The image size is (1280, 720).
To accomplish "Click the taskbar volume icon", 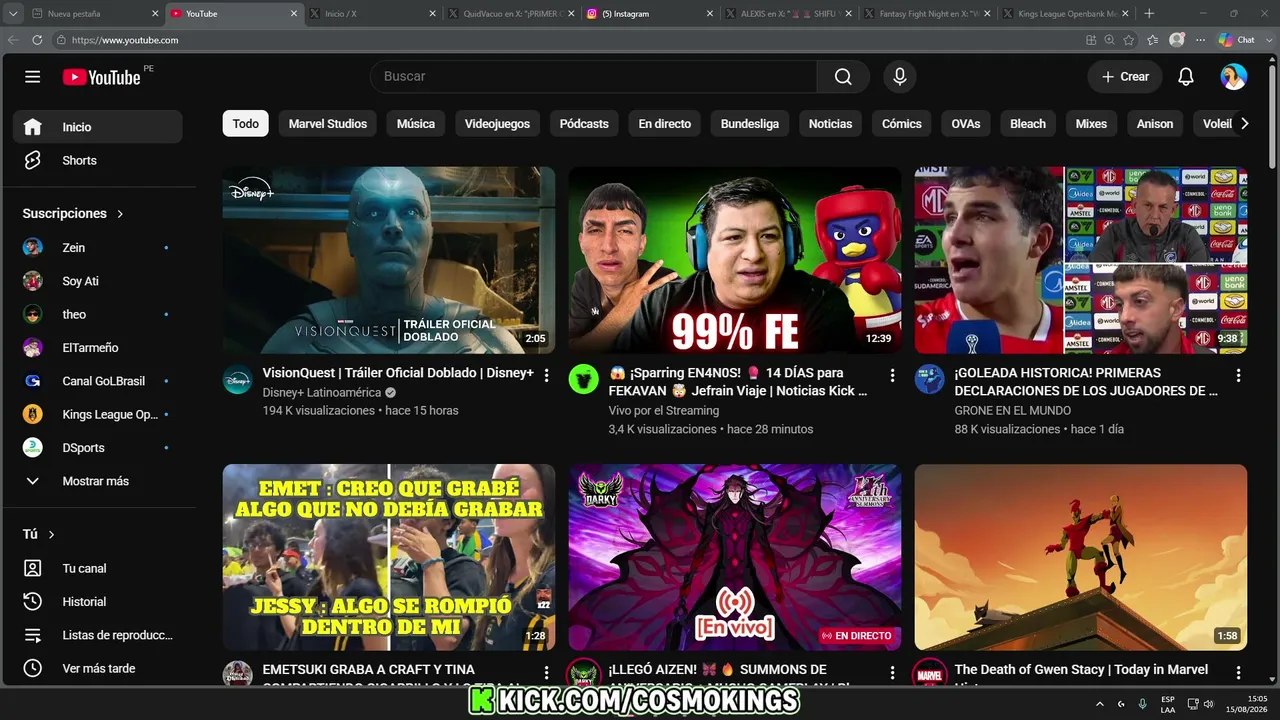I will pos(1209,704).
